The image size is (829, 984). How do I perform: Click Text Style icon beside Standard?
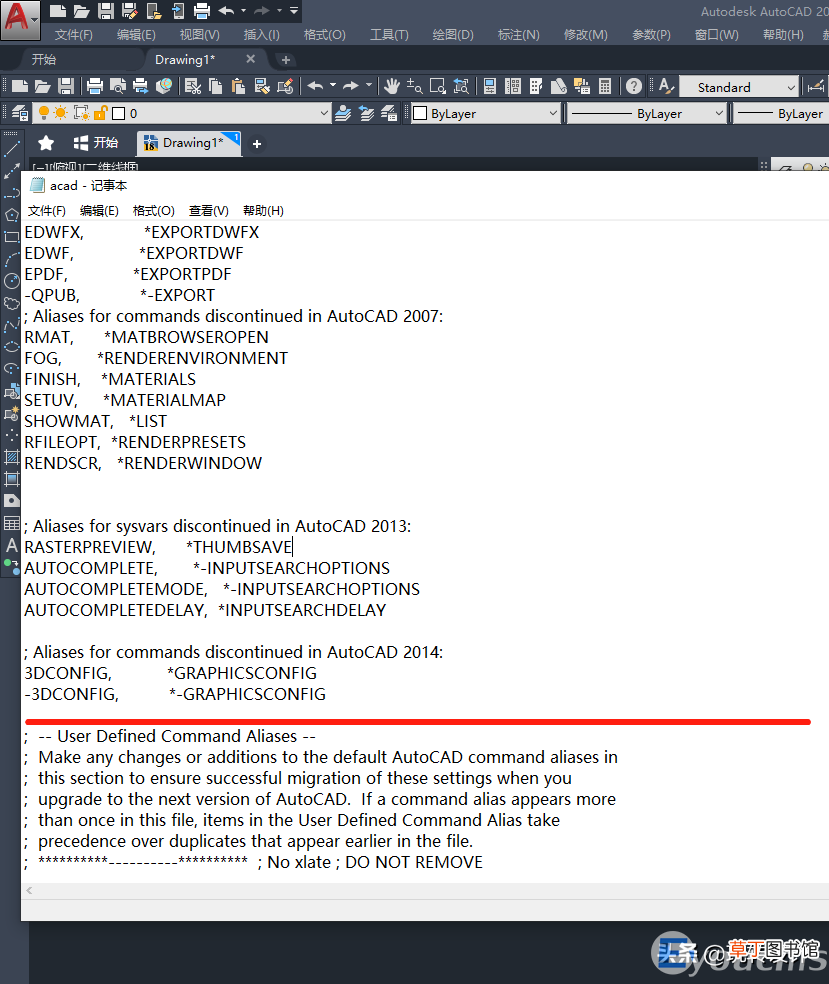pos(666,86)
